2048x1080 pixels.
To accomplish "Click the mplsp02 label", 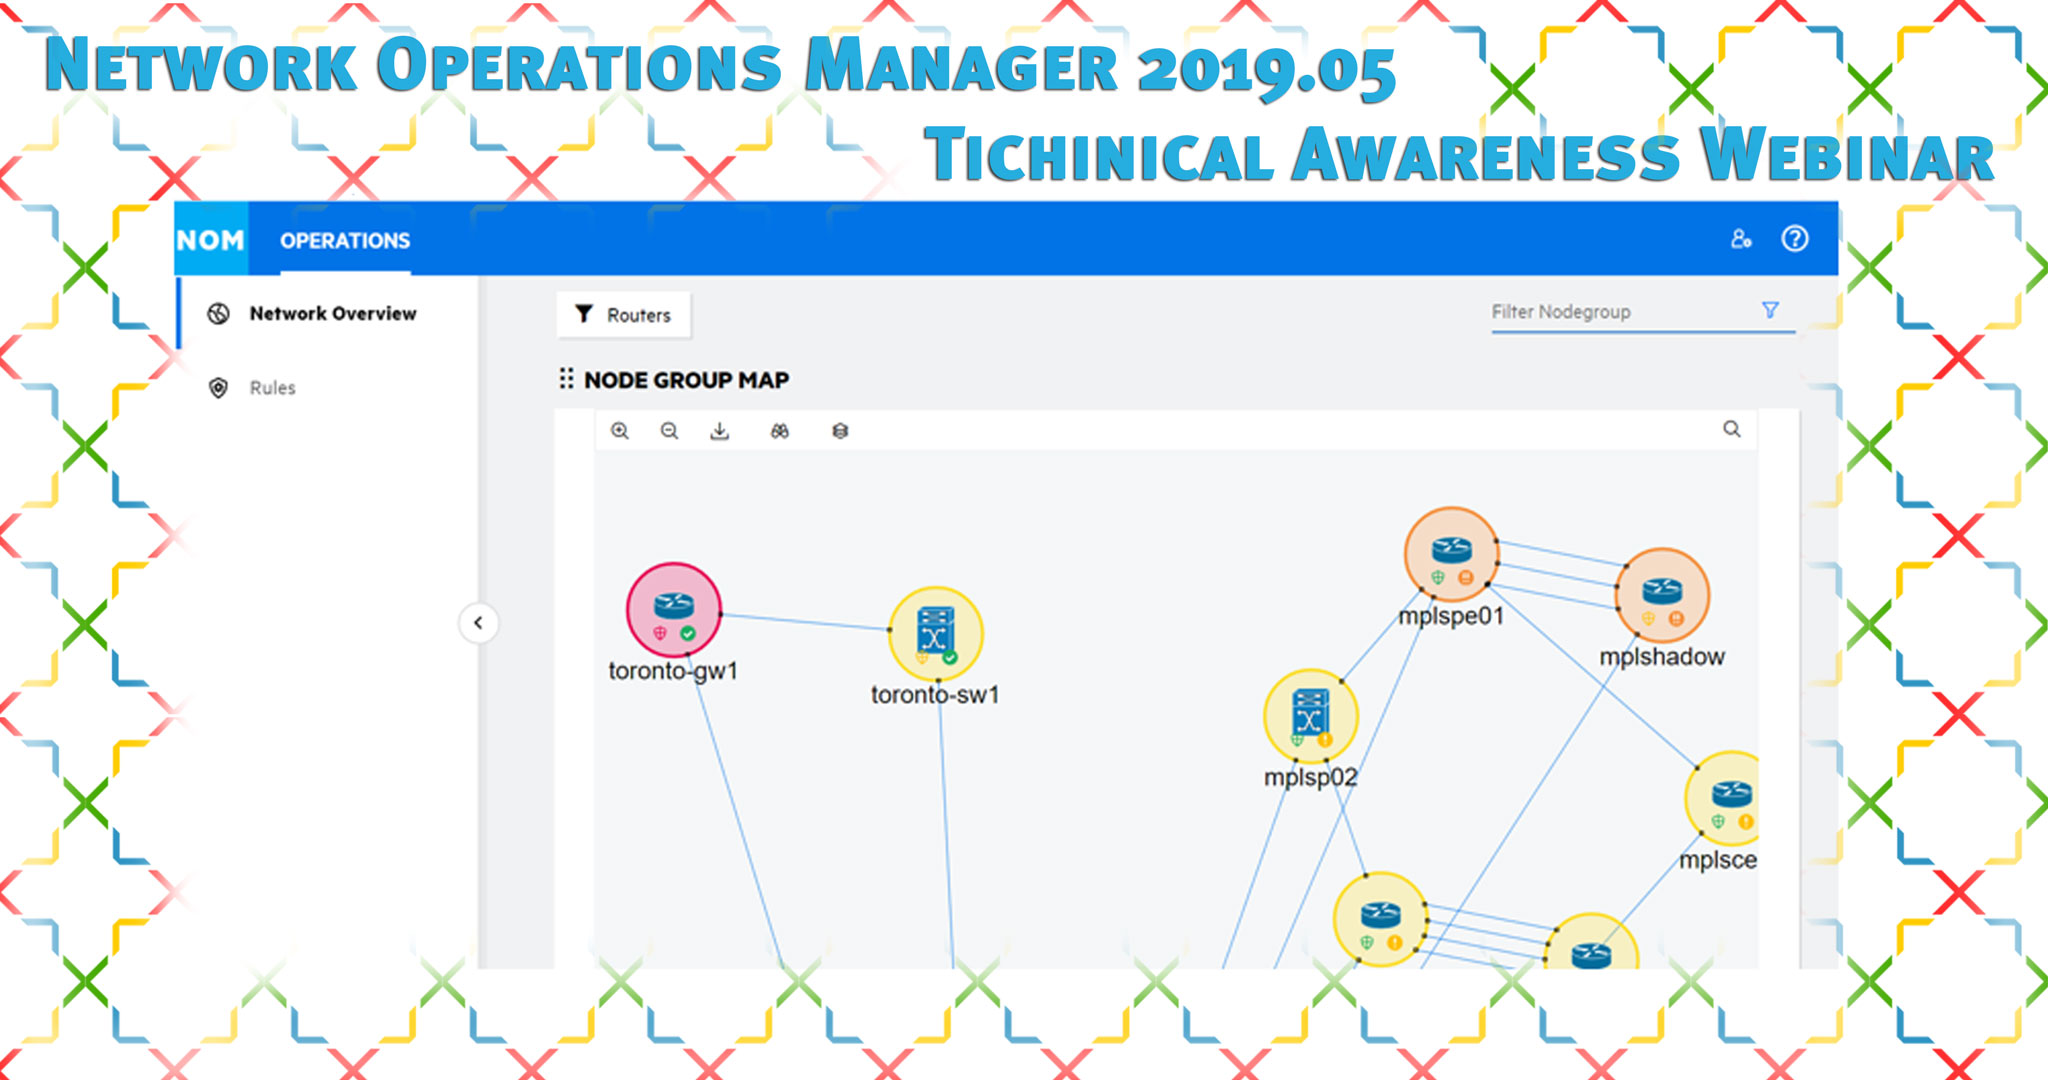I will click(x=1311, y=778).
